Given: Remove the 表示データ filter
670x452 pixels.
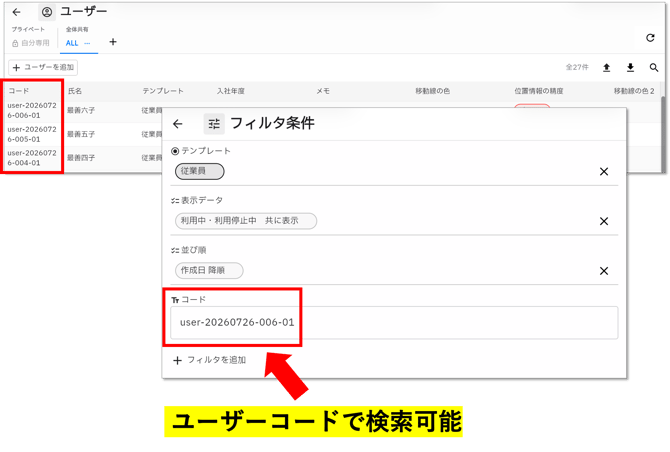Looking at the screenshot, I should (x=604, y=221).
